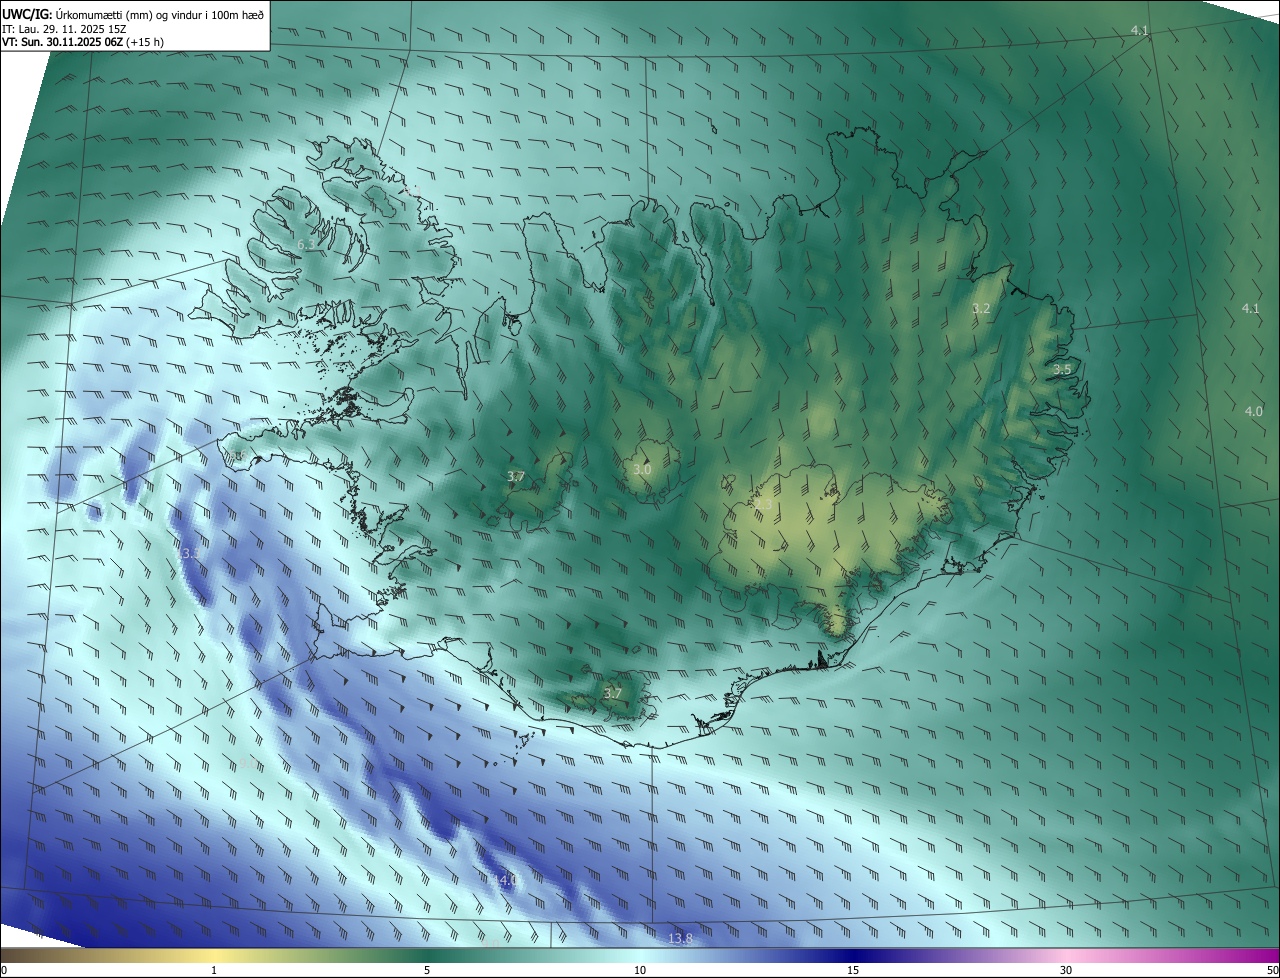The width and height of the screenshot is (1280, 978).
Task: Click the "5" label on the color scale
Action: click(427, 970)
